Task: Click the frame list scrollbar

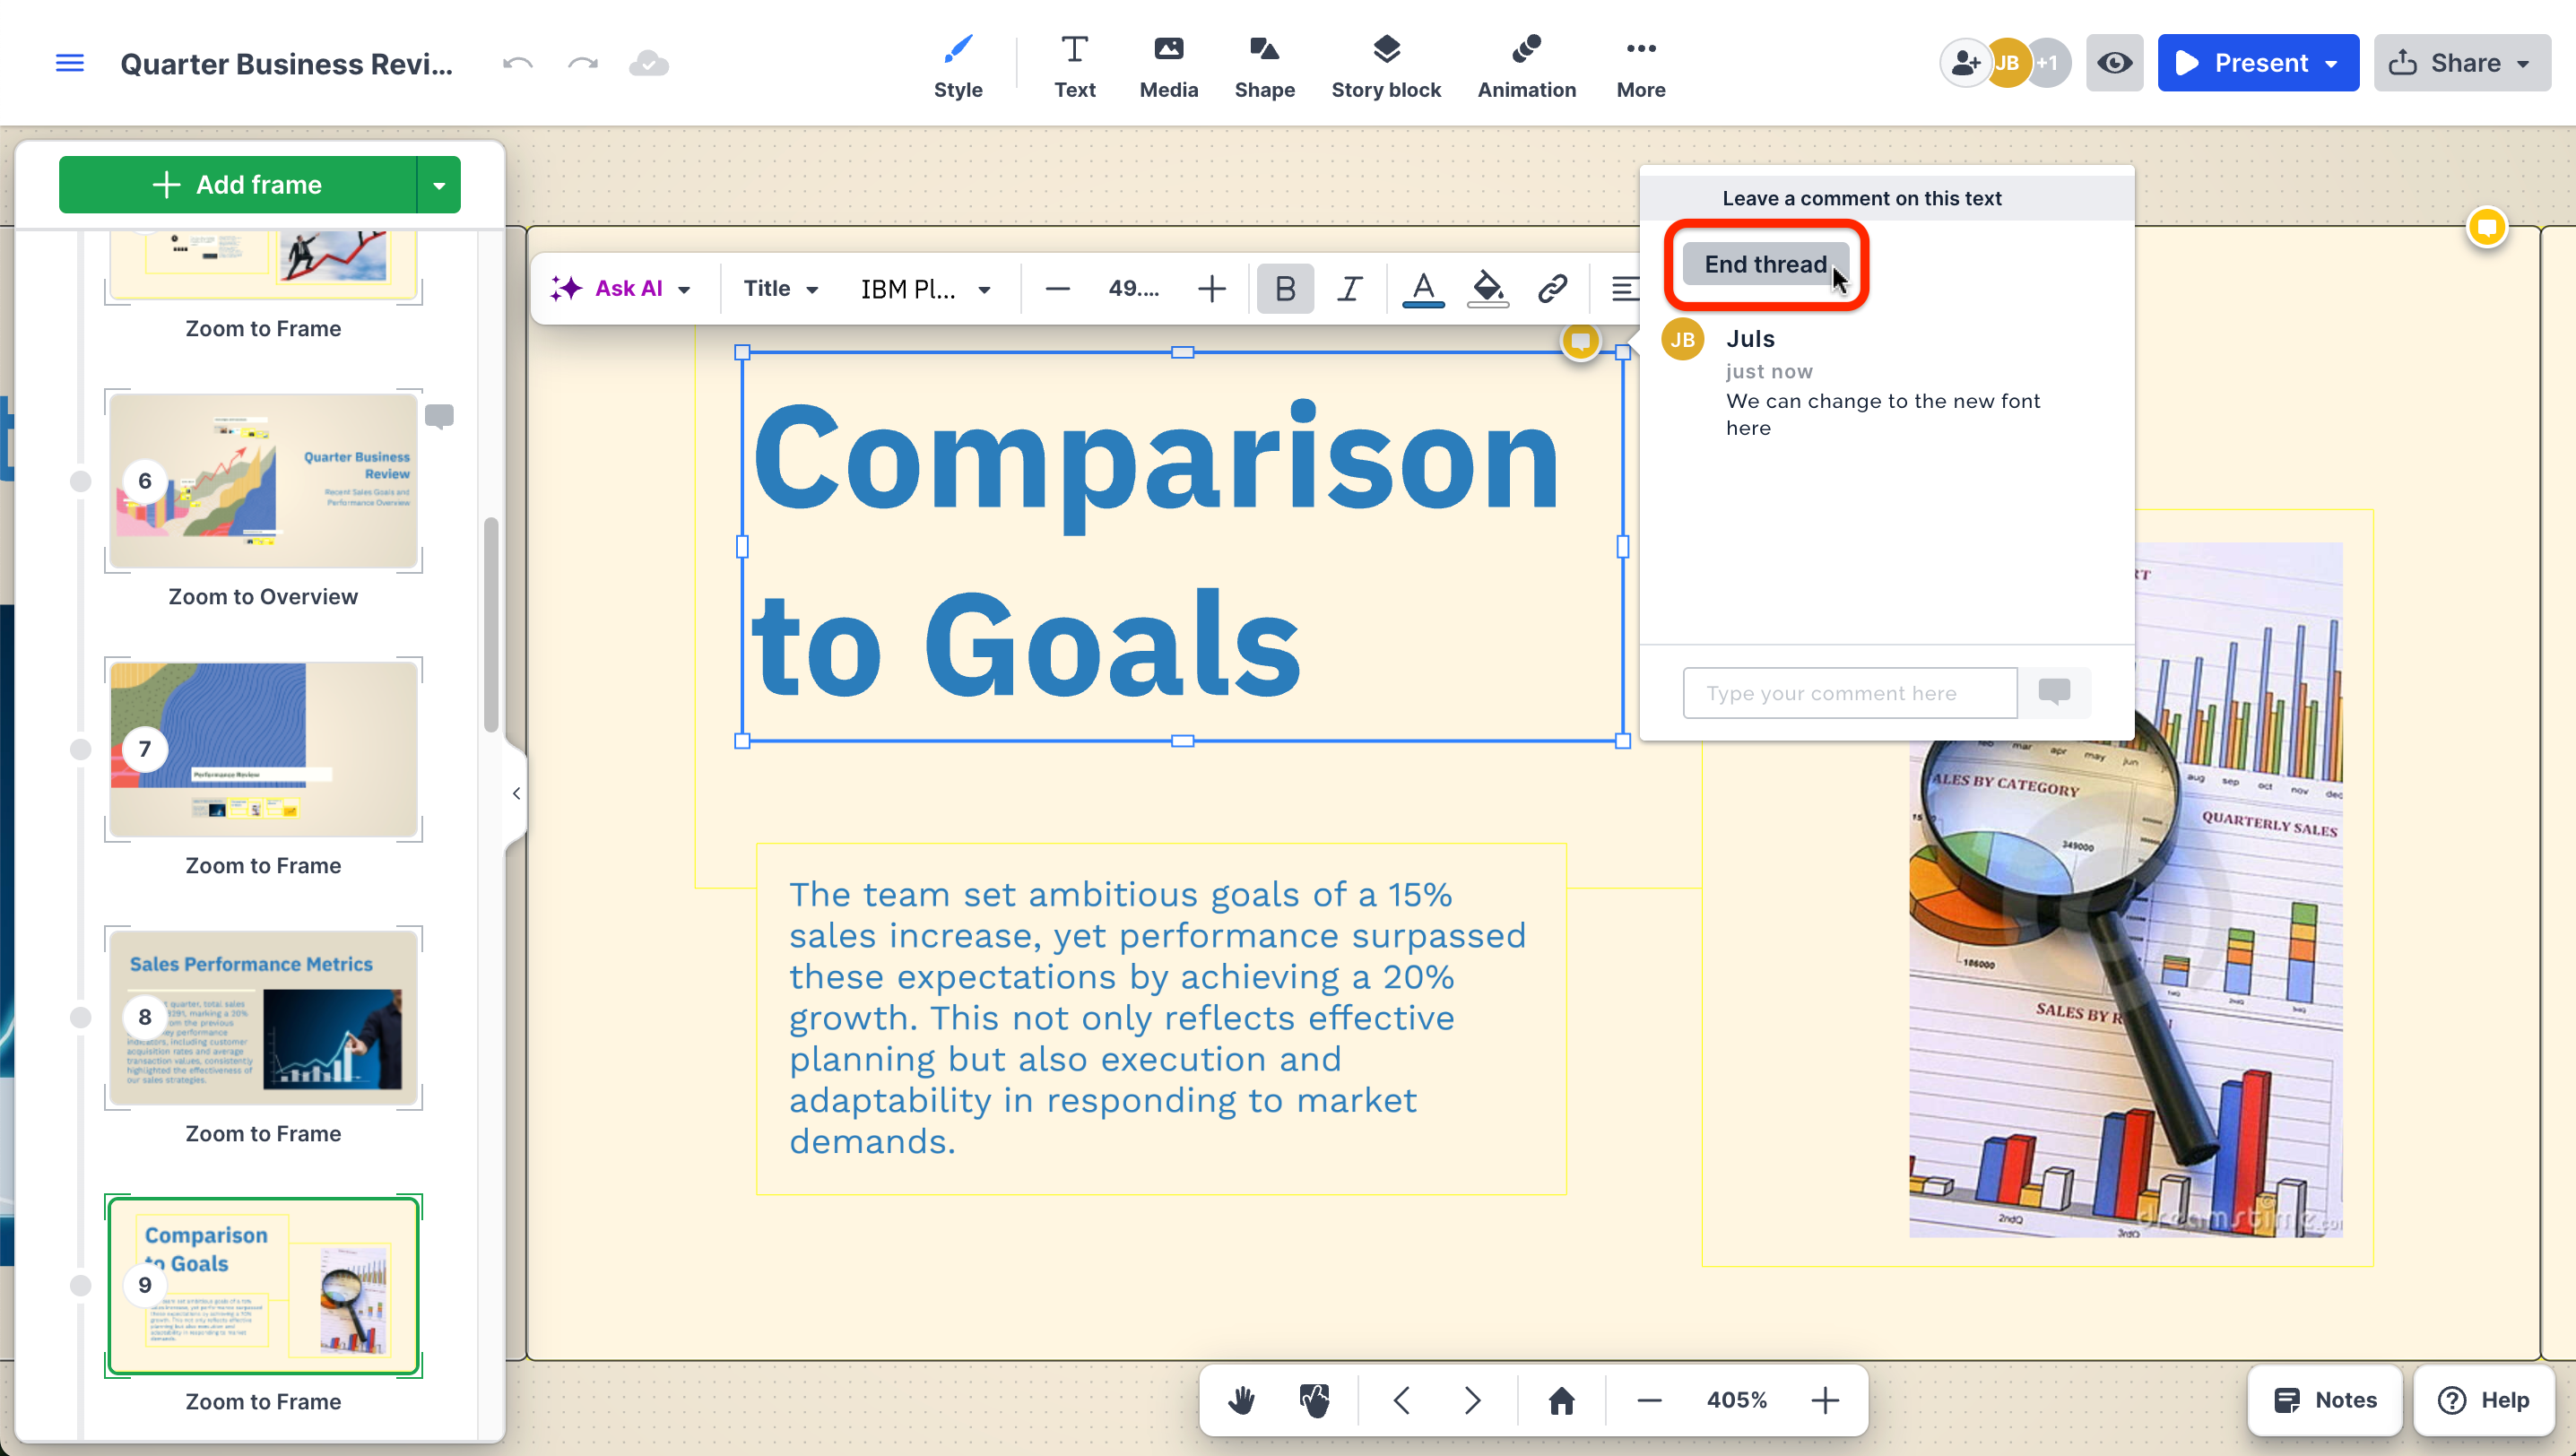Action: 491,625
